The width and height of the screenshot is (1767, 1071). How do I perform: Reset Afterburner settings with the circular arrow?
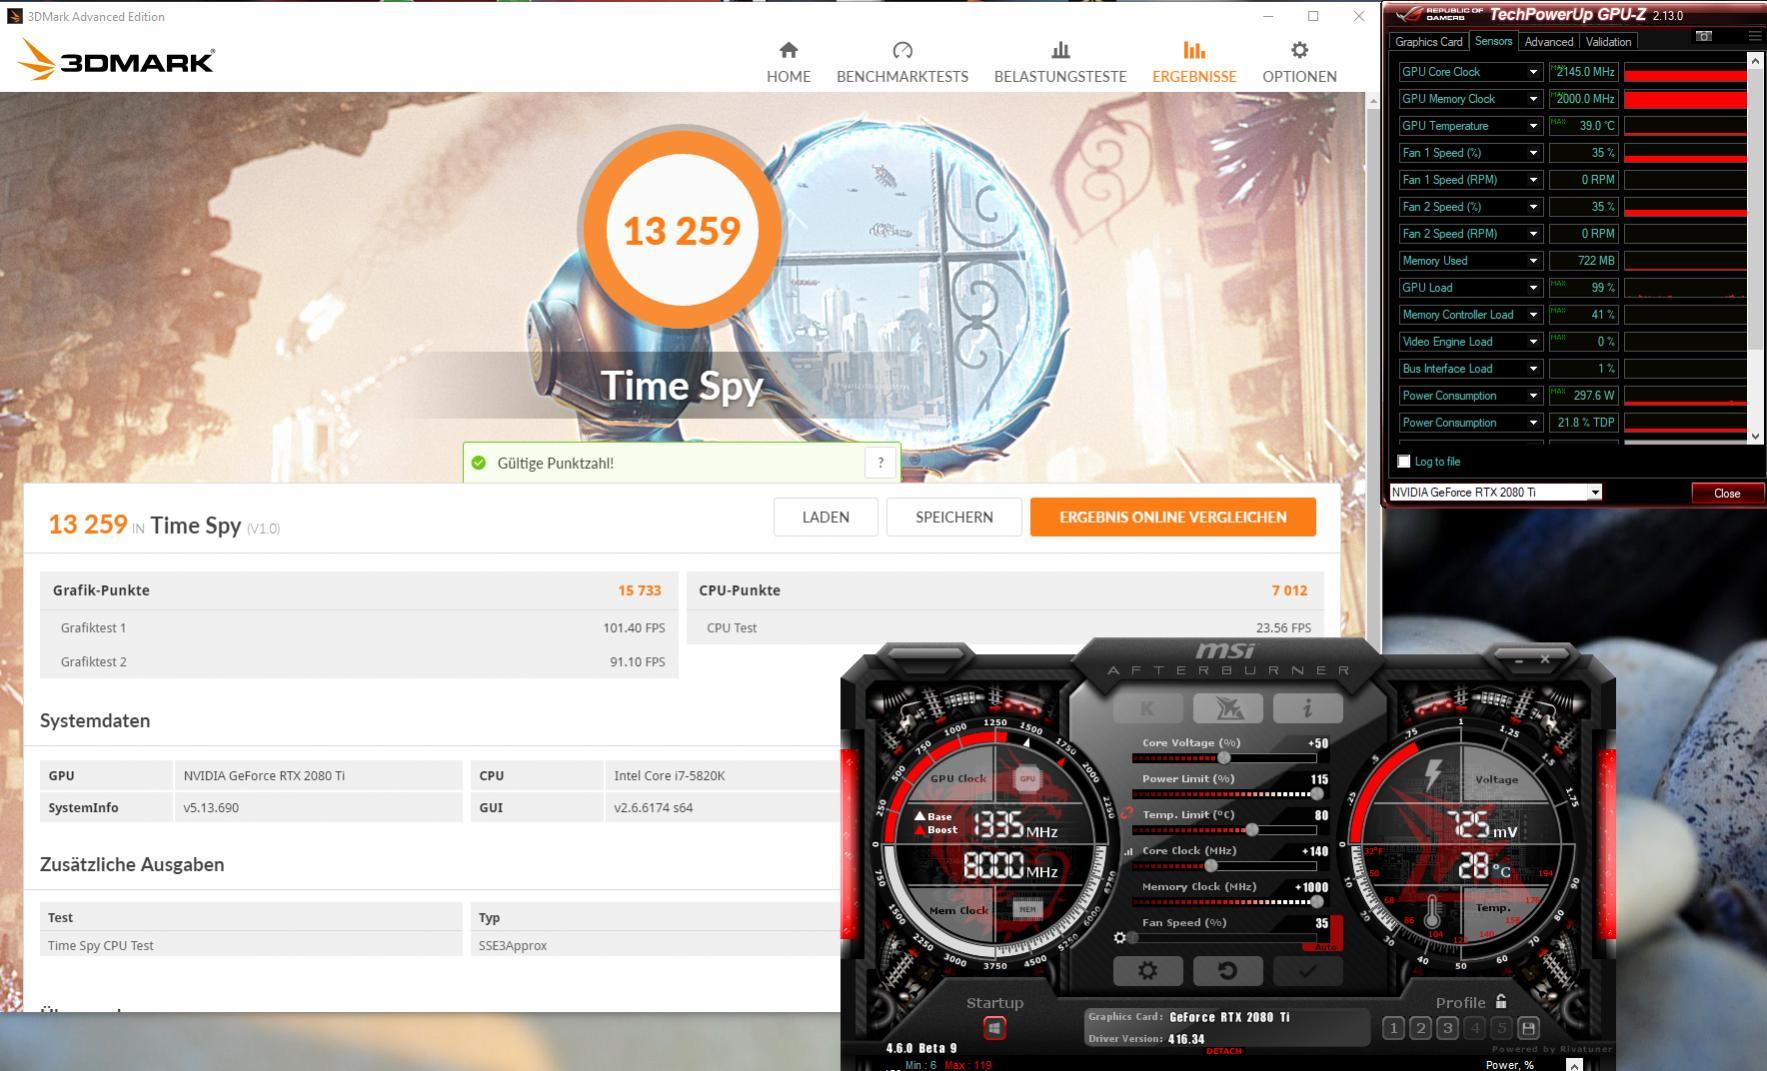coord(1228,970)
